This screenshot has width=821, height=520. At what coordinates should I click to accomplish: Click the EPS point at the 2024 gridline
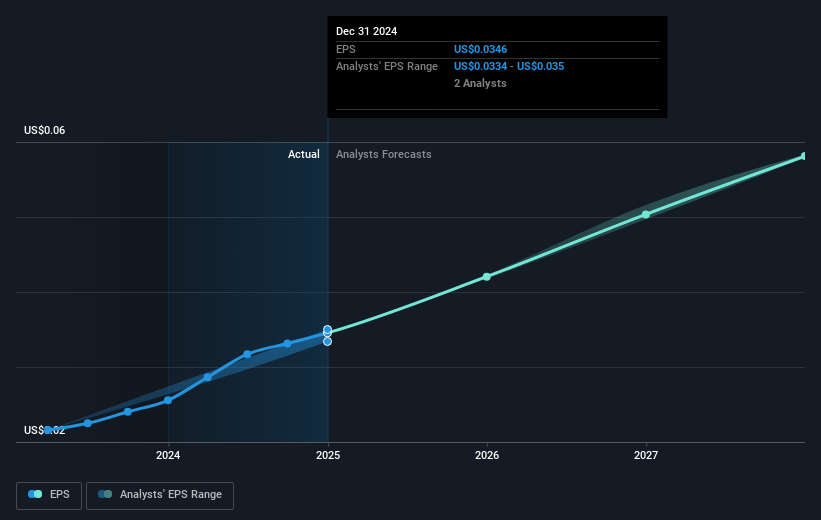pos(168,400)
